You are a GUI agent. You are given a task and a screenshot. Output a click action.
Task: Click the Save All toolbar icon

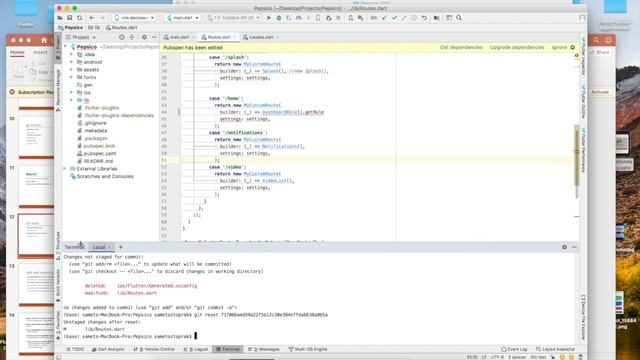[x=70, y=18]
